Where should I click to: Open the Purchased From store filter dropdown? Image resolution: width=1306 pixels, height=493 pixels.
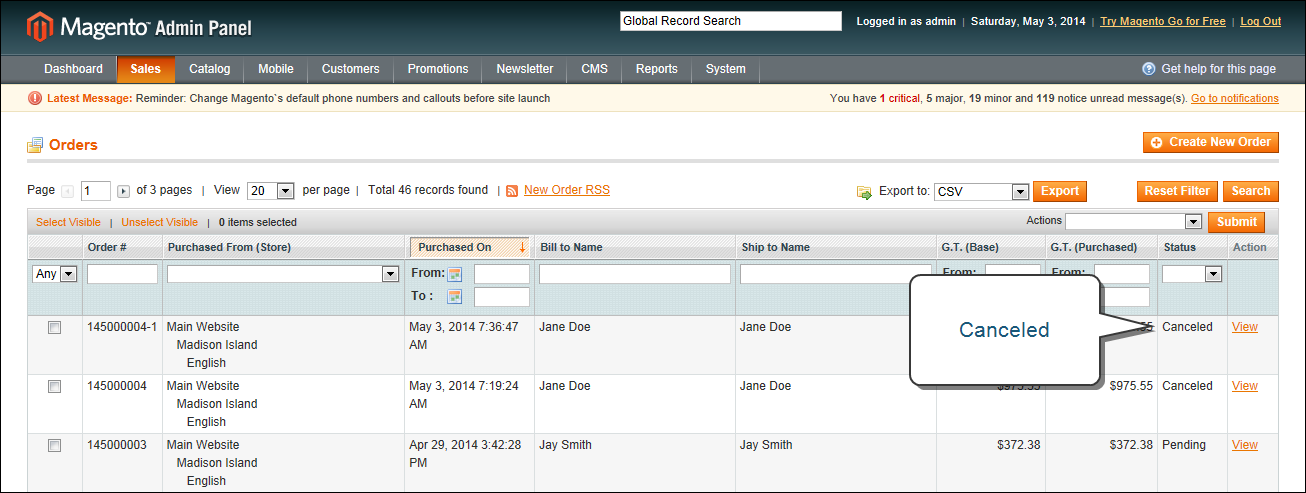pyautogui.click(x=283, y=274)
